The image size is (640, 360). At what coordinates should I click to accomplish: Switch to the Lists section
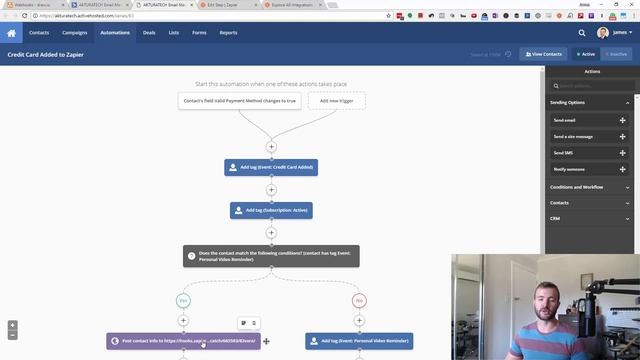click(174, 33)
